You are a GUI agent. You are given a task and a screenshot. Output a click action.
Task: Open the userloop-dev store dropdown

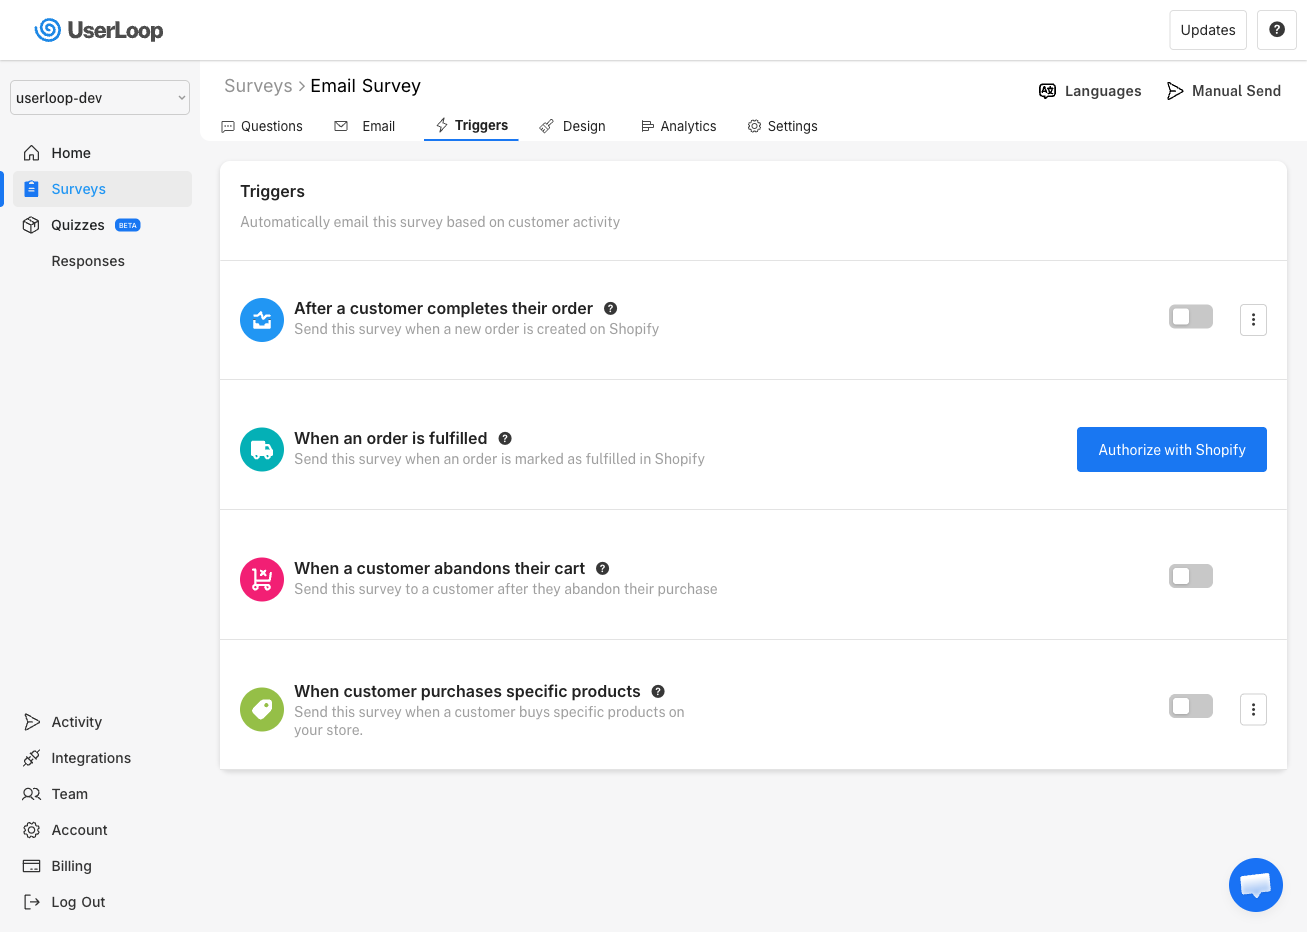coord(99,97)
